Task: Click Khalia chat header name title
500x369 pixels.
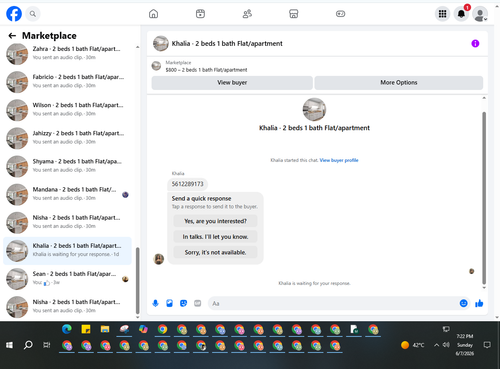Action: [x=227, y=44]
